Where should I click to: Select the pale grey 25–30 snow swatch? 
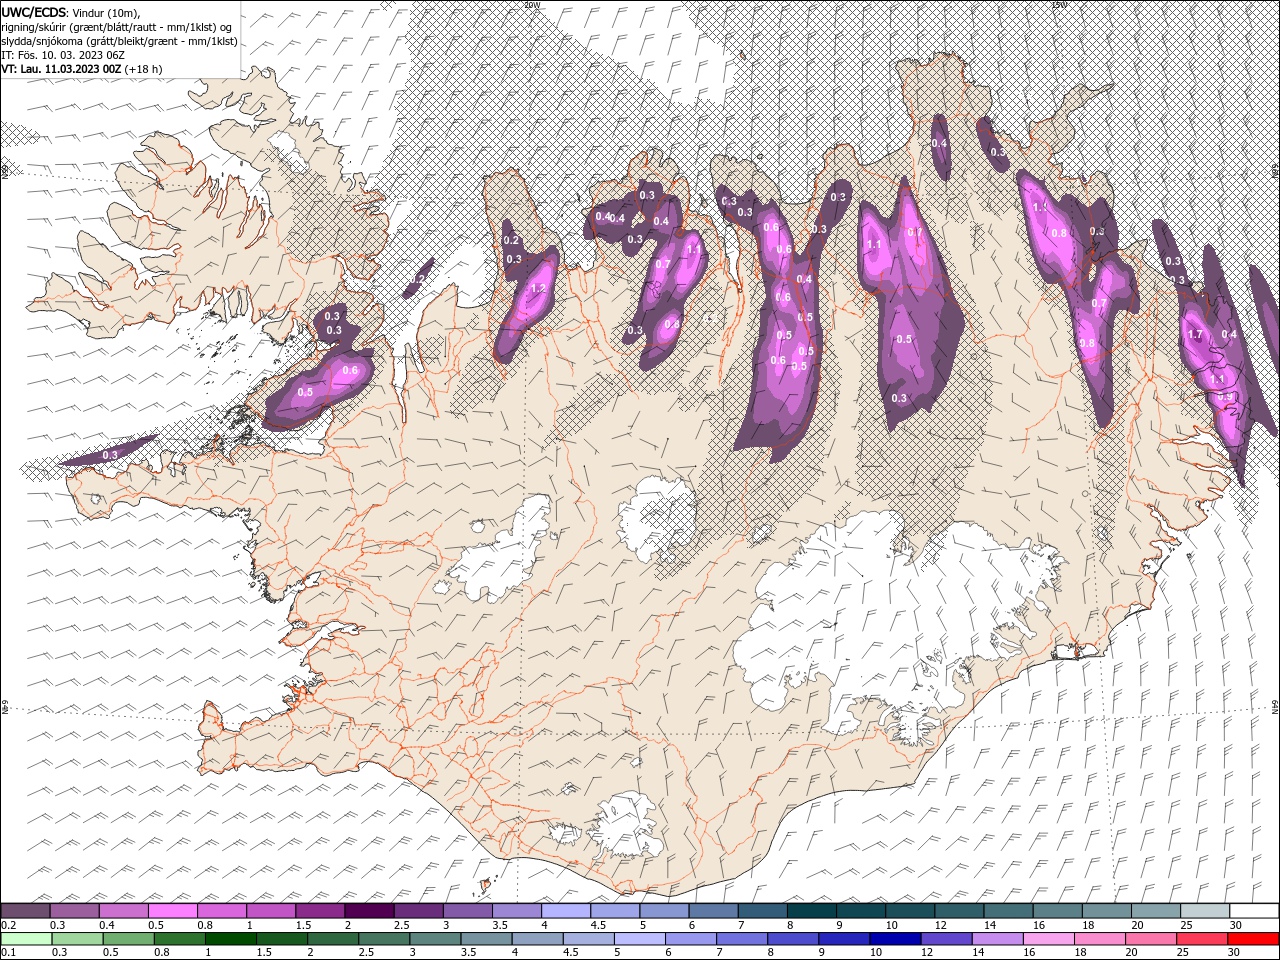click(1205, 911)
